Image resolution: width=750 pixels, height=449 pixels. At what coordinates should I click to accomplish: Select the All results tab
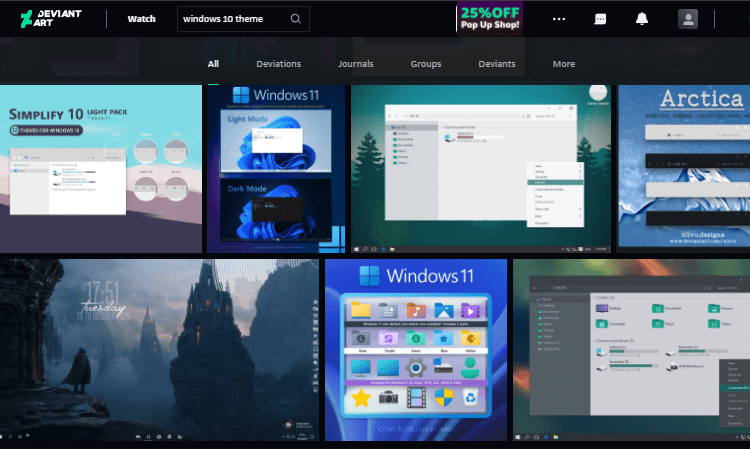(213, 64)
